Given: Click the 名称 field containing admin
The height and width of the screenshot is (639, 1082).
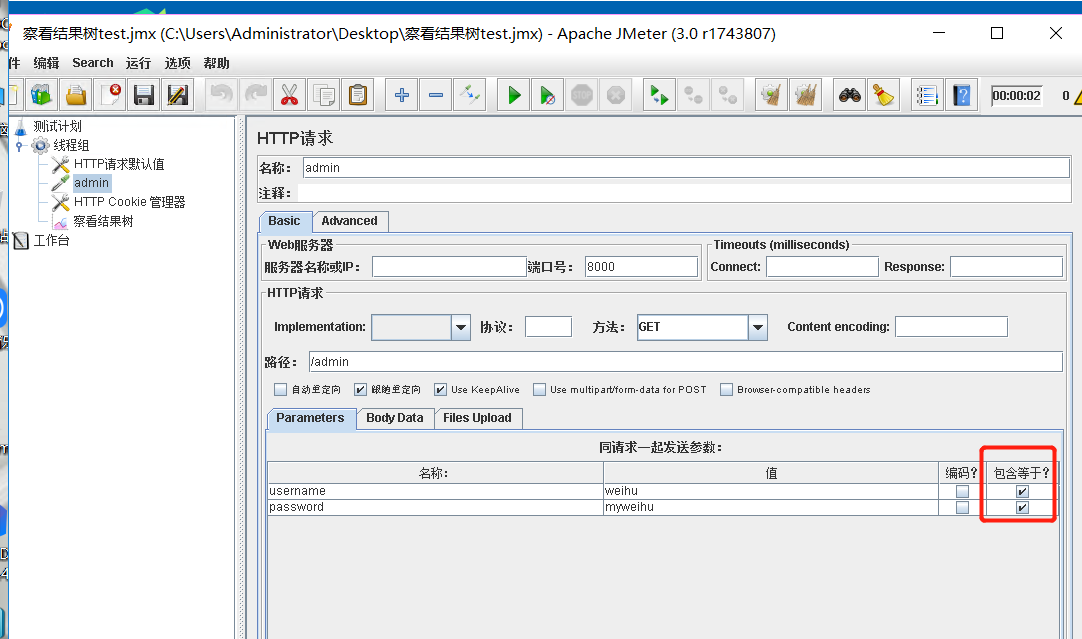Looking at the screenshot, I should pos(686,168).
